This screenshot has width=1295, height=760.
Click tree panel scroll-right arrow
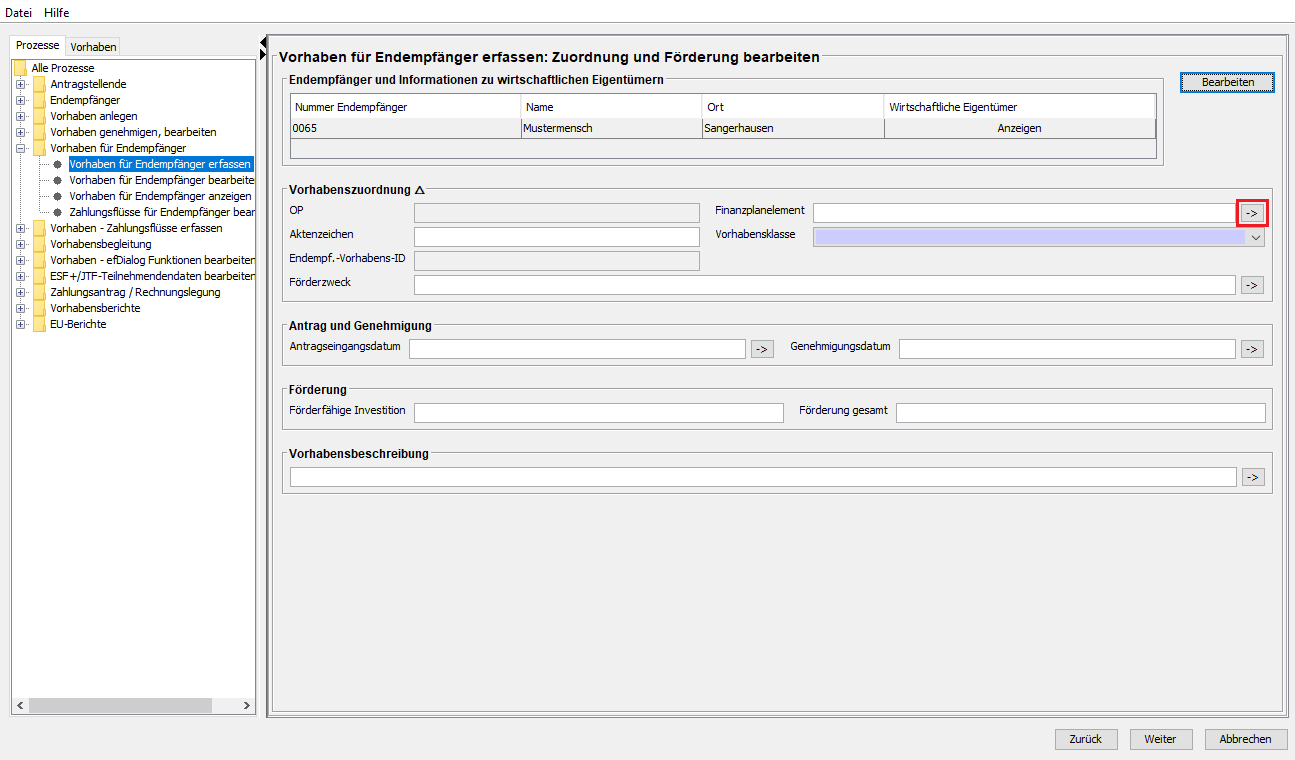point(247,706)
